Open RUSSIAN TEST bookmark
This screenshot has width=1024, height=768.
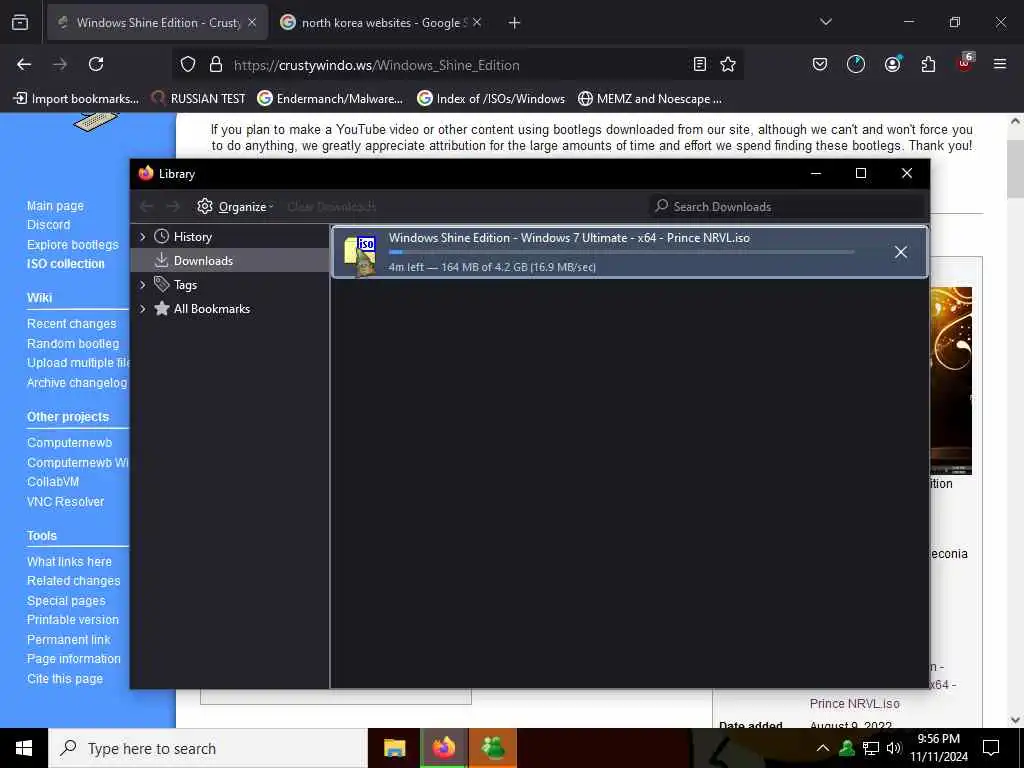tap(199, 99)
